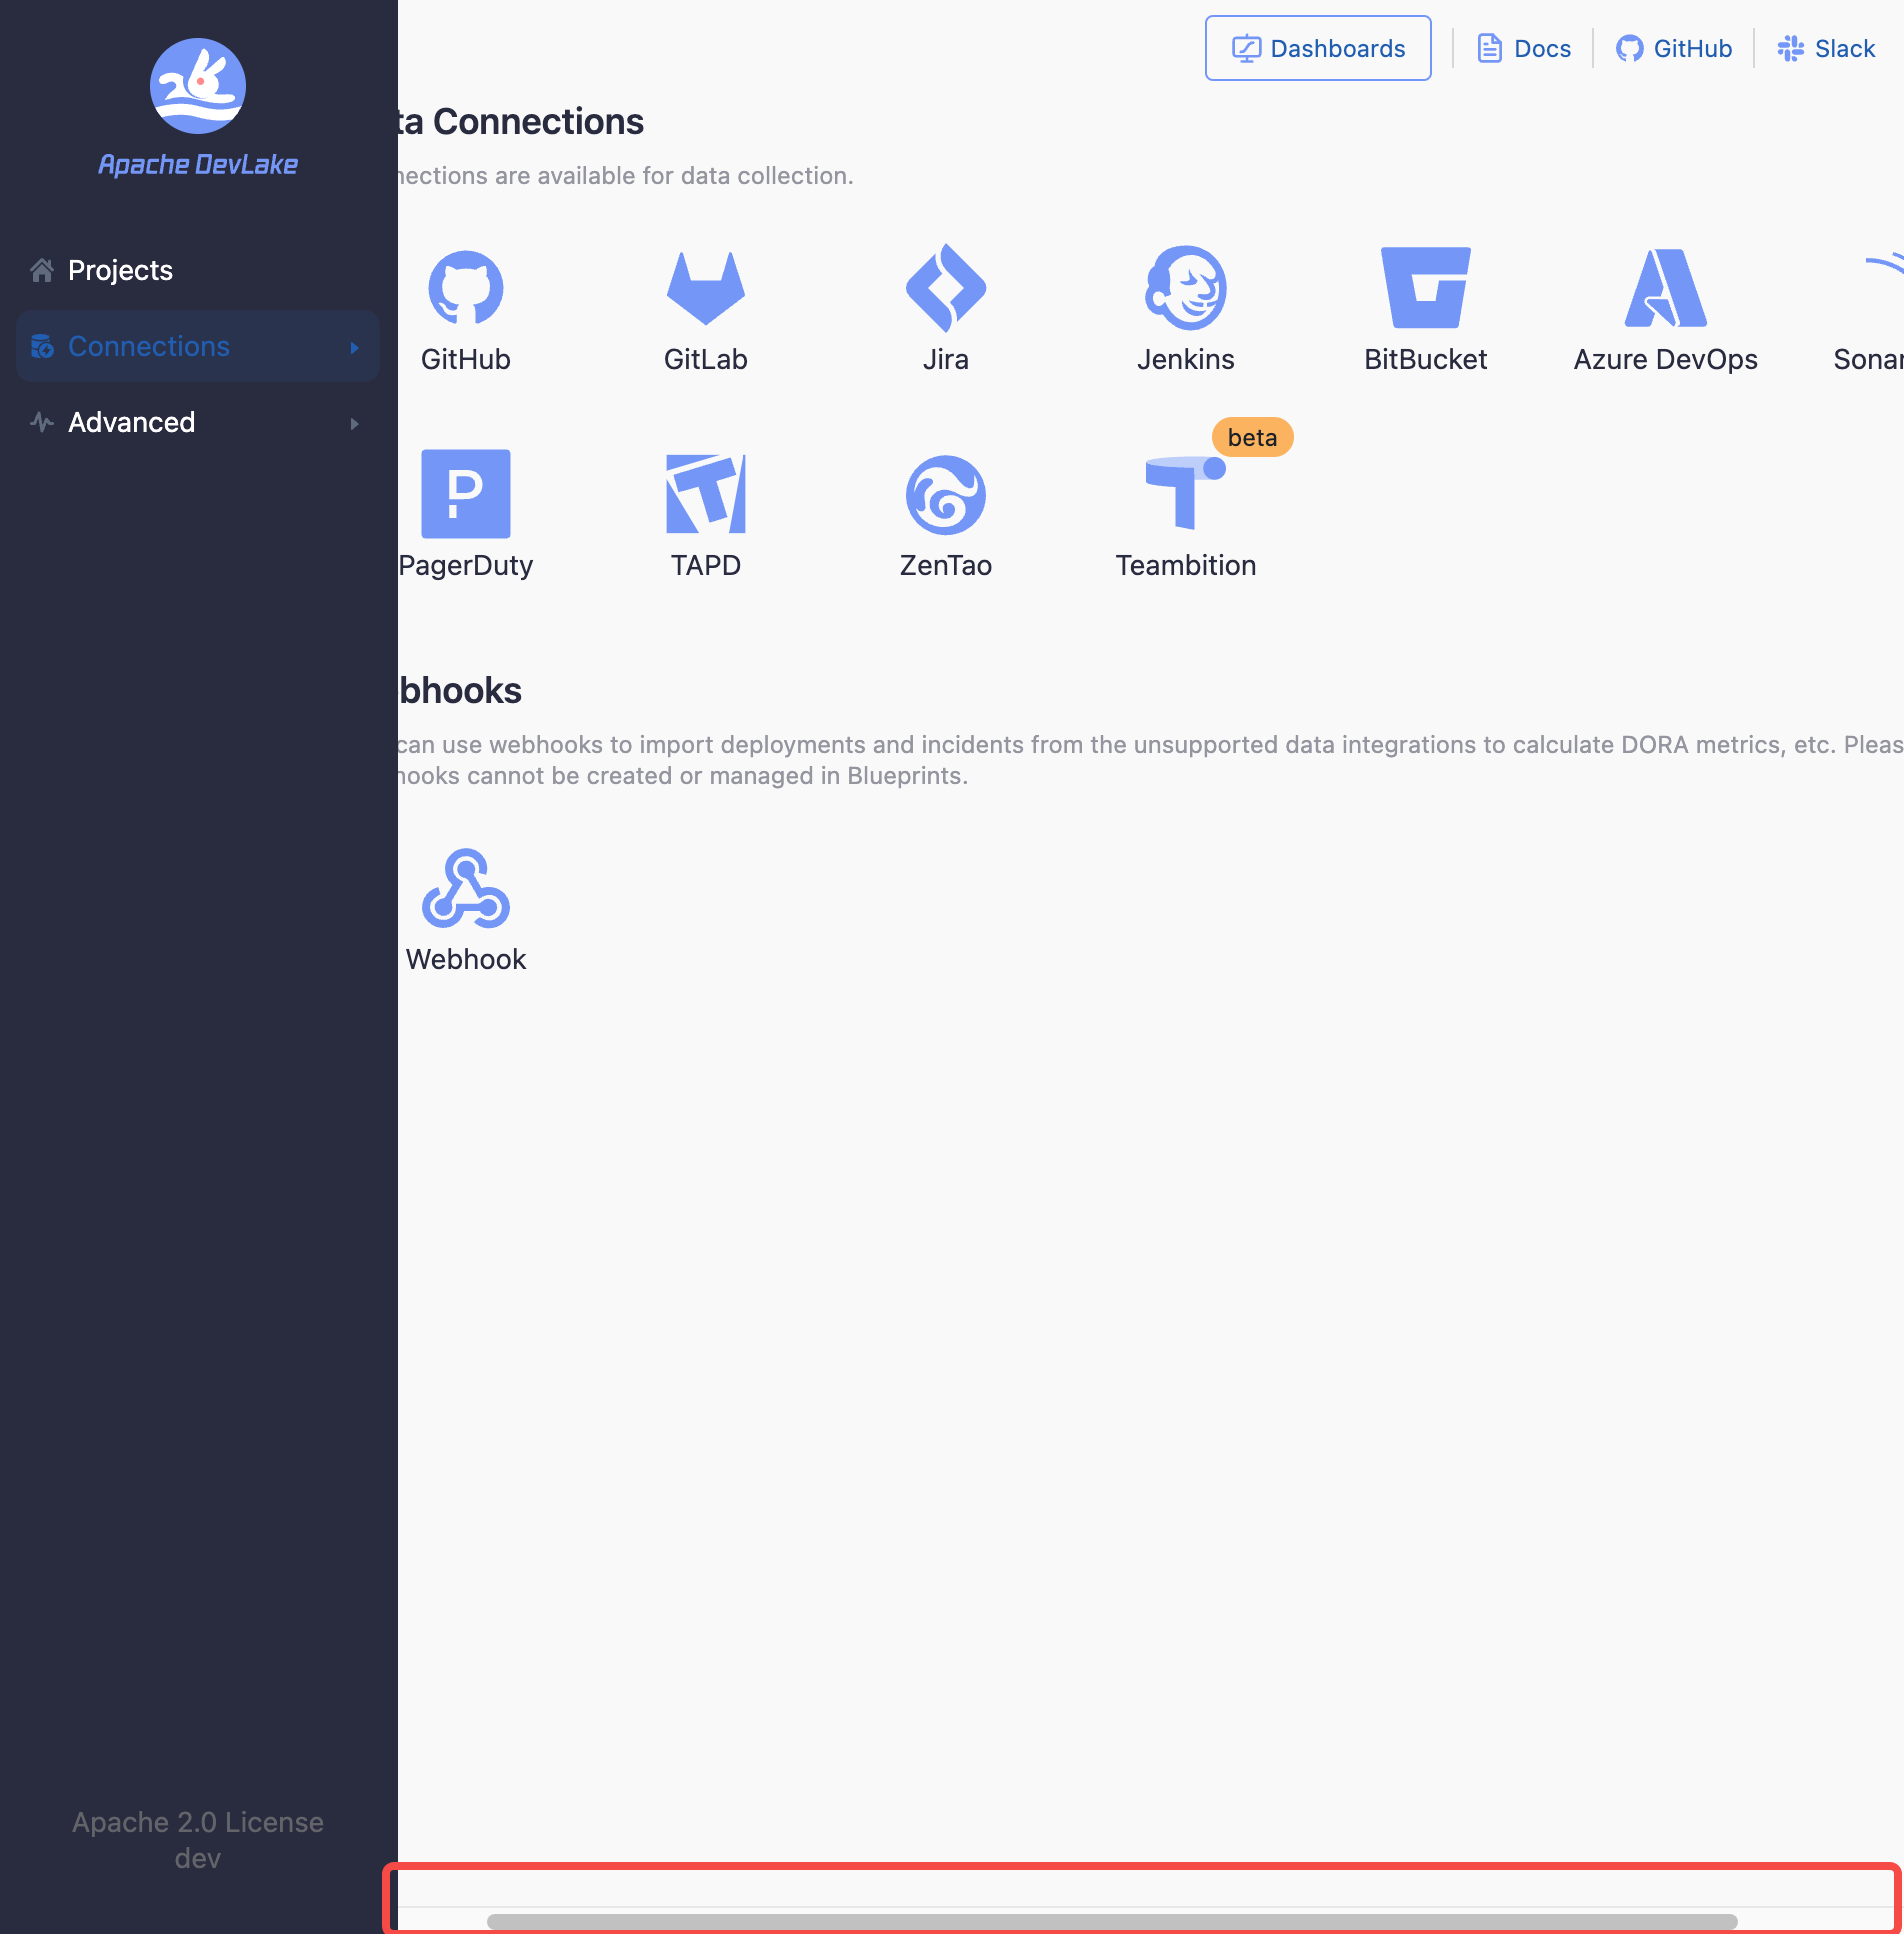Go to Projects in the sidebar
This screenshot has height=1934, width=1904.
(198, 270)
